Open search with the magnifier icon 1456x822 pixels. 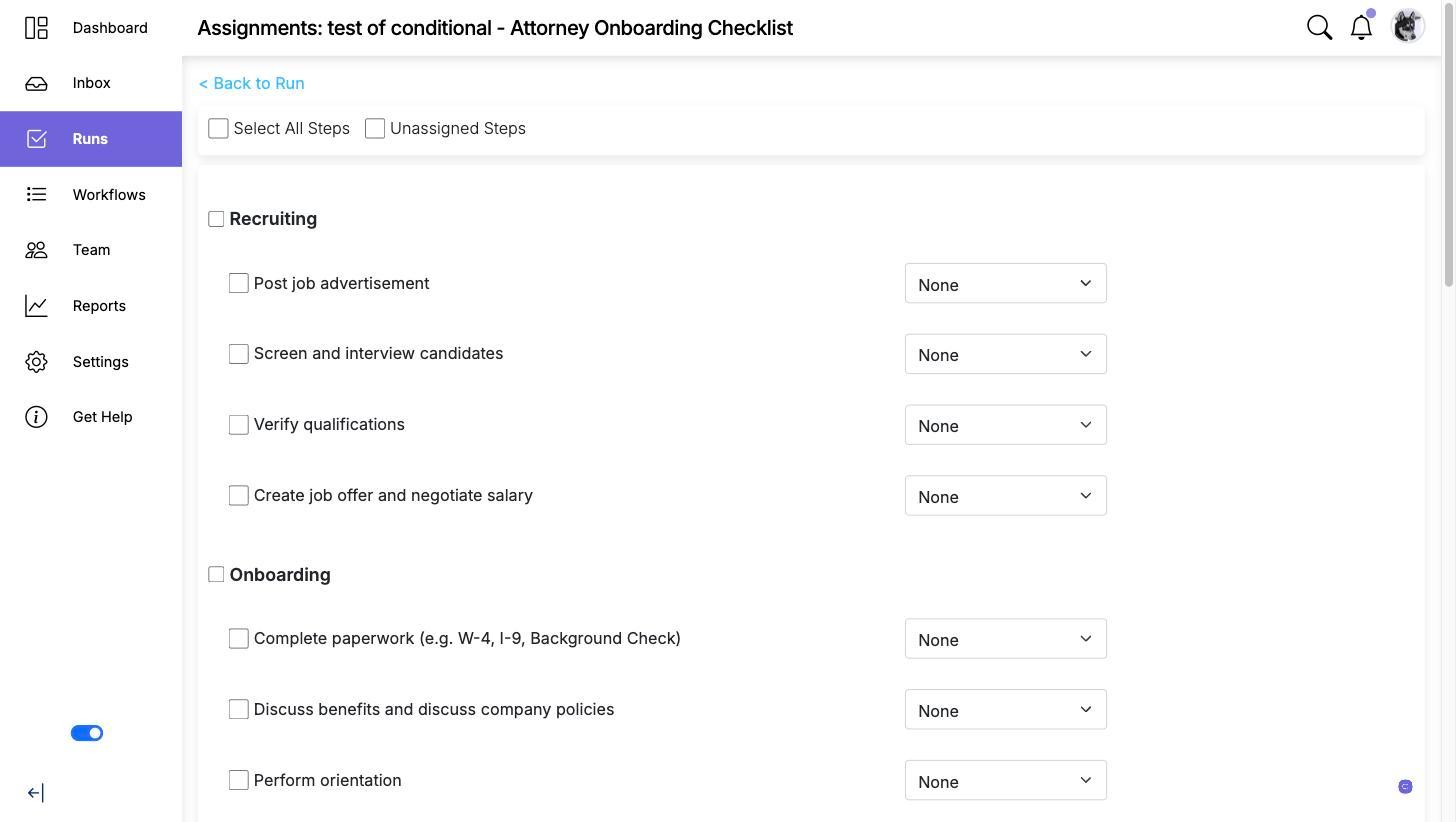tap(1319, 28)
